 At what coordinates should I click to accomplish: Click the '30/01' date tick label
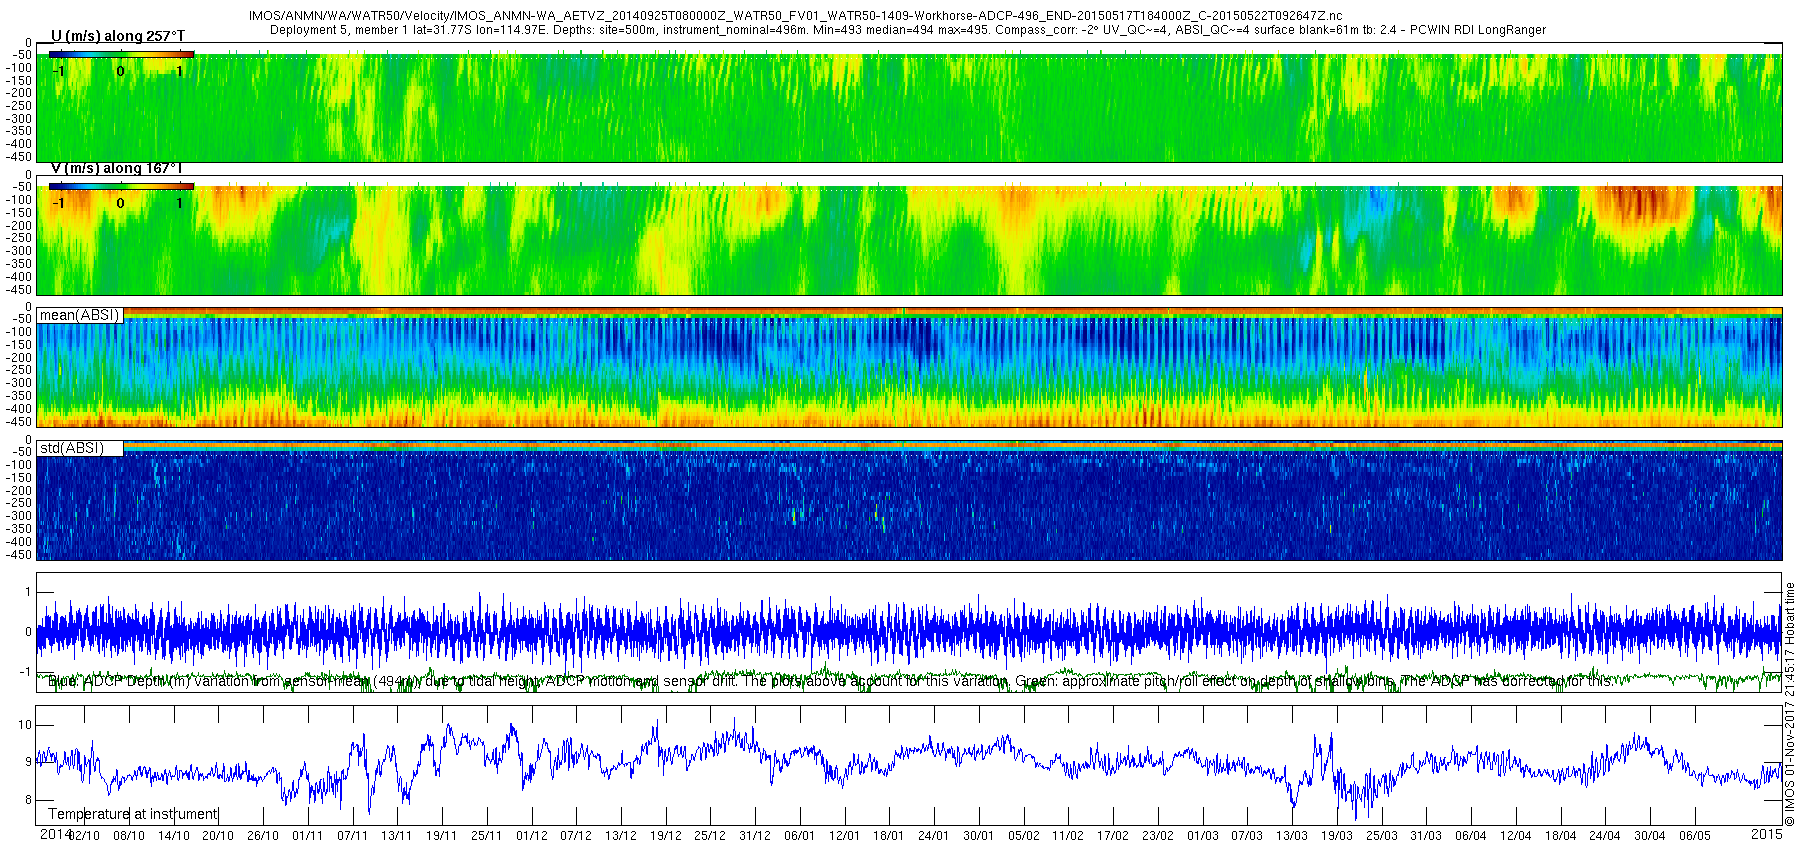pyautogui.click(x=979, y=836)
